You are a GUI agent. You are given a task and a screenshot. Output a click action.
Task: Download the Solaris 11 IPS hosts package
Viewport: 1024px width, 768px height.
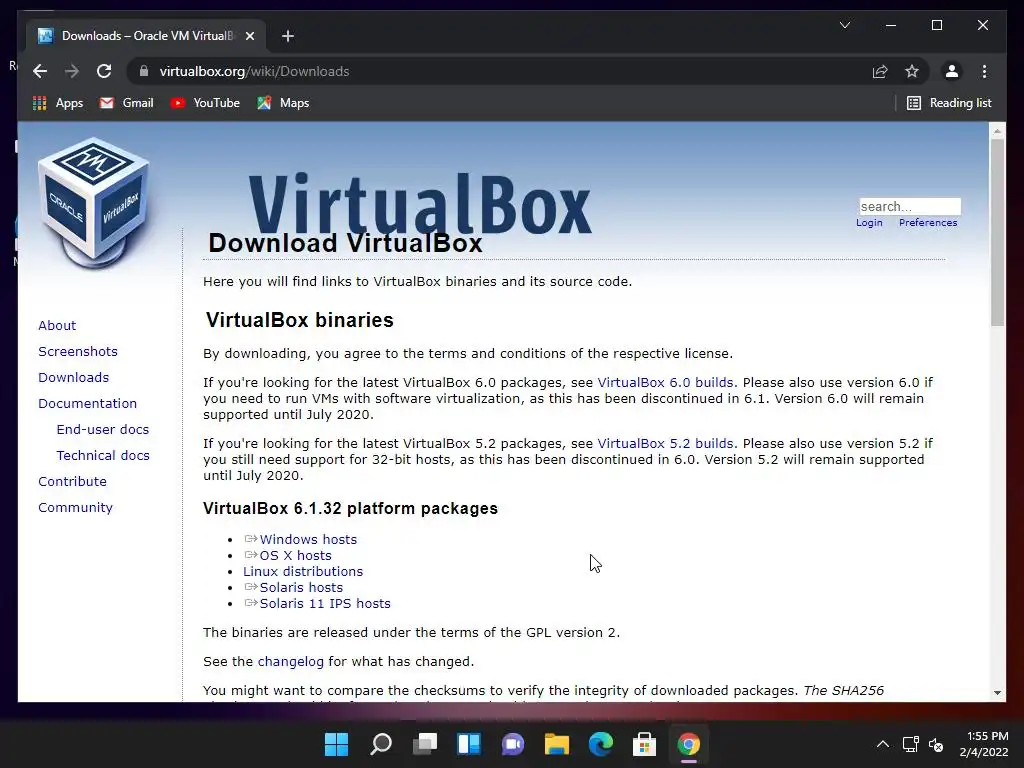pos(325,603)
